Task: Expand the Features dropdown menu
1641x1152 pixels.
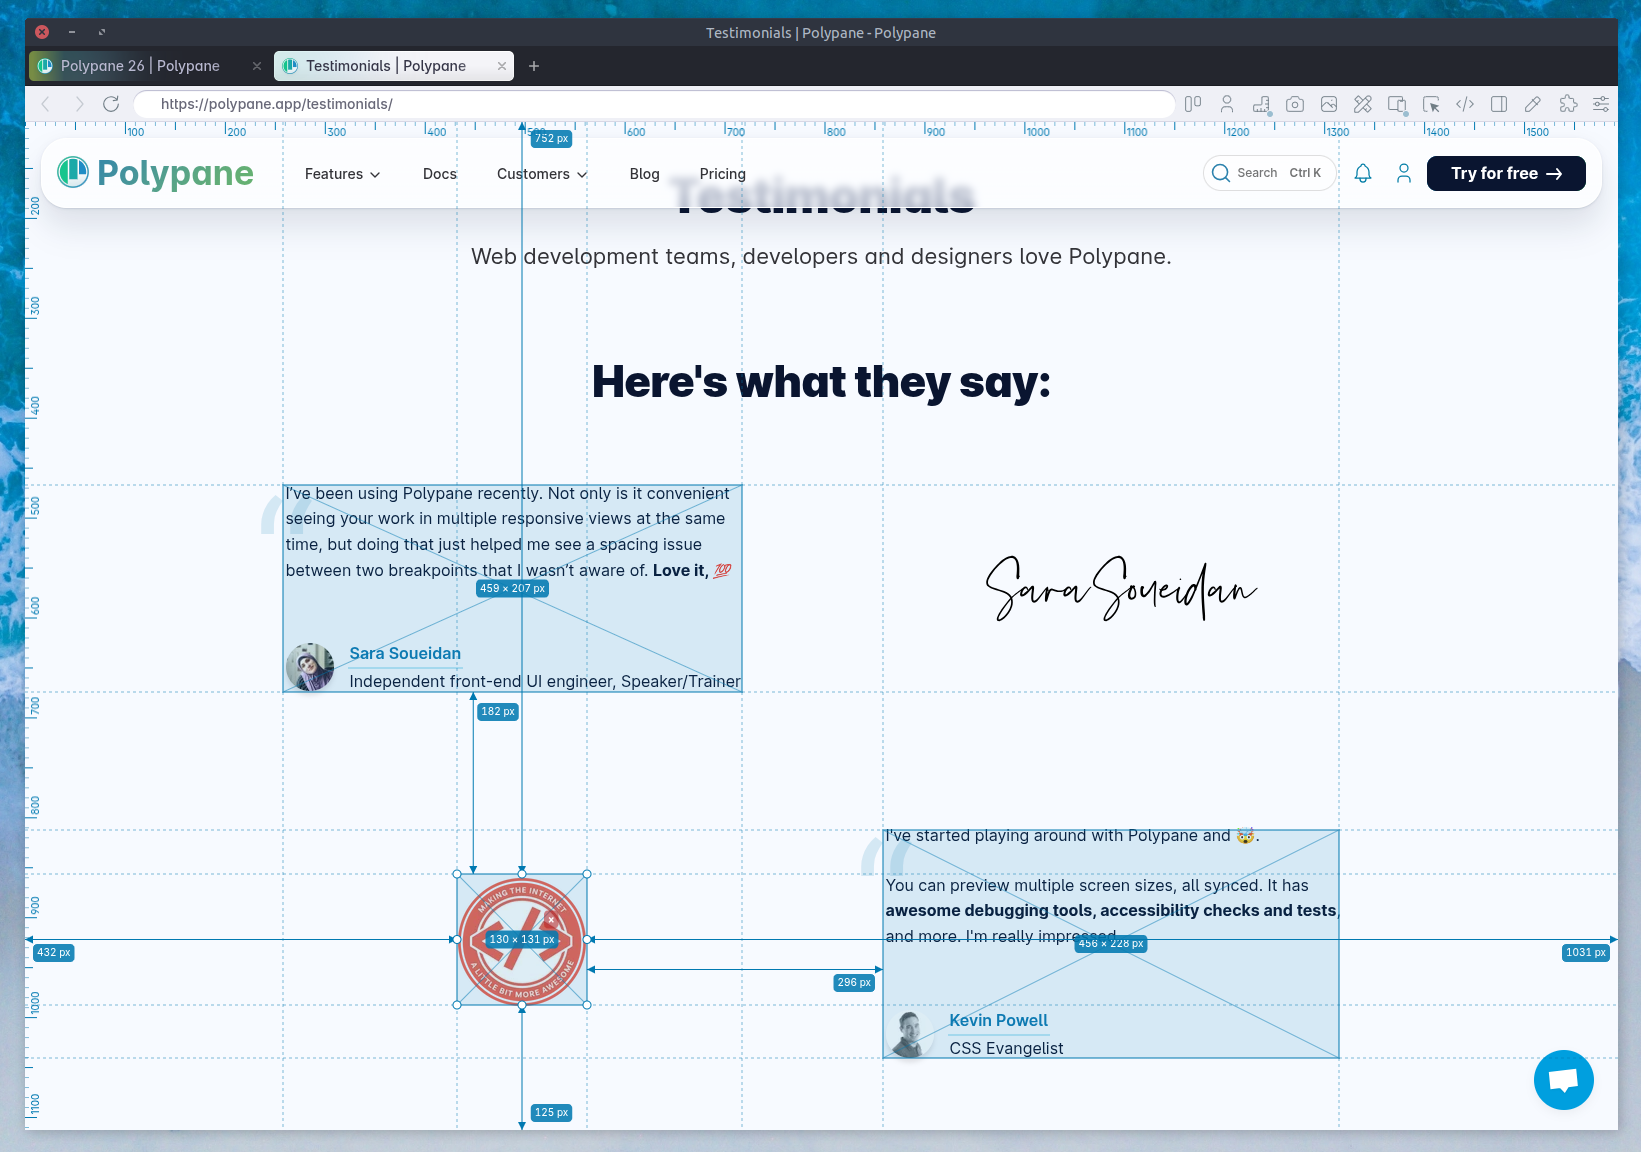Action: click(x=342, y=174)
